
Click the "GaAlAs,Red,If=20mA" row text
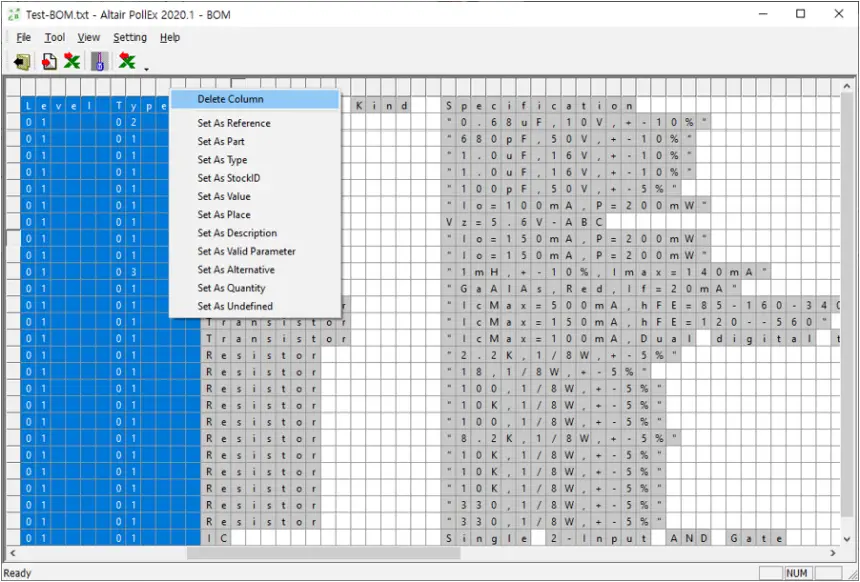click(x=591, y=289)
